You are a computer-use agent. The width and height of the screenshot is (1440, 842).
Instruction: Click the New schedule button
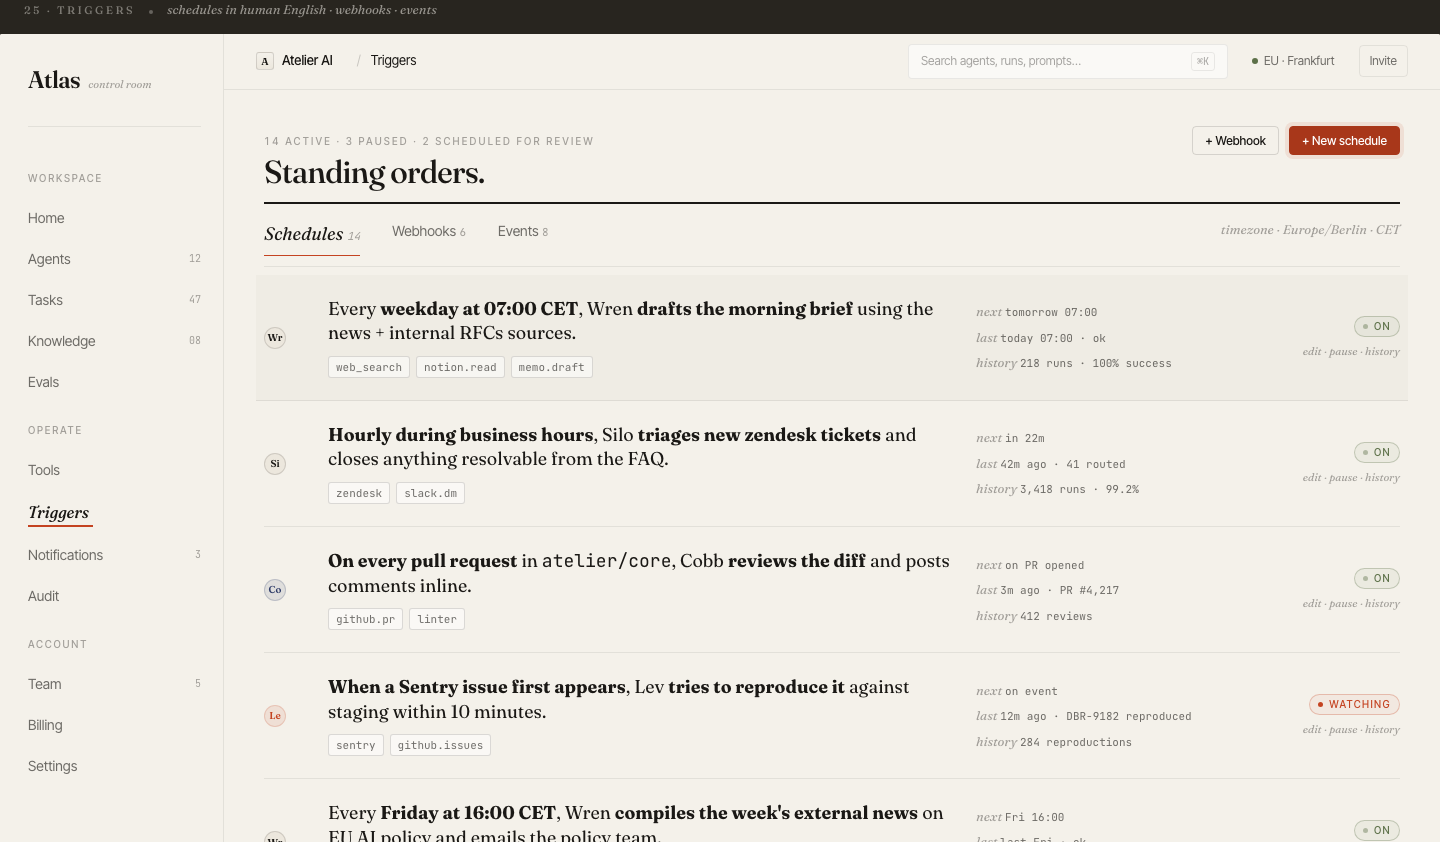(1344, 141)
